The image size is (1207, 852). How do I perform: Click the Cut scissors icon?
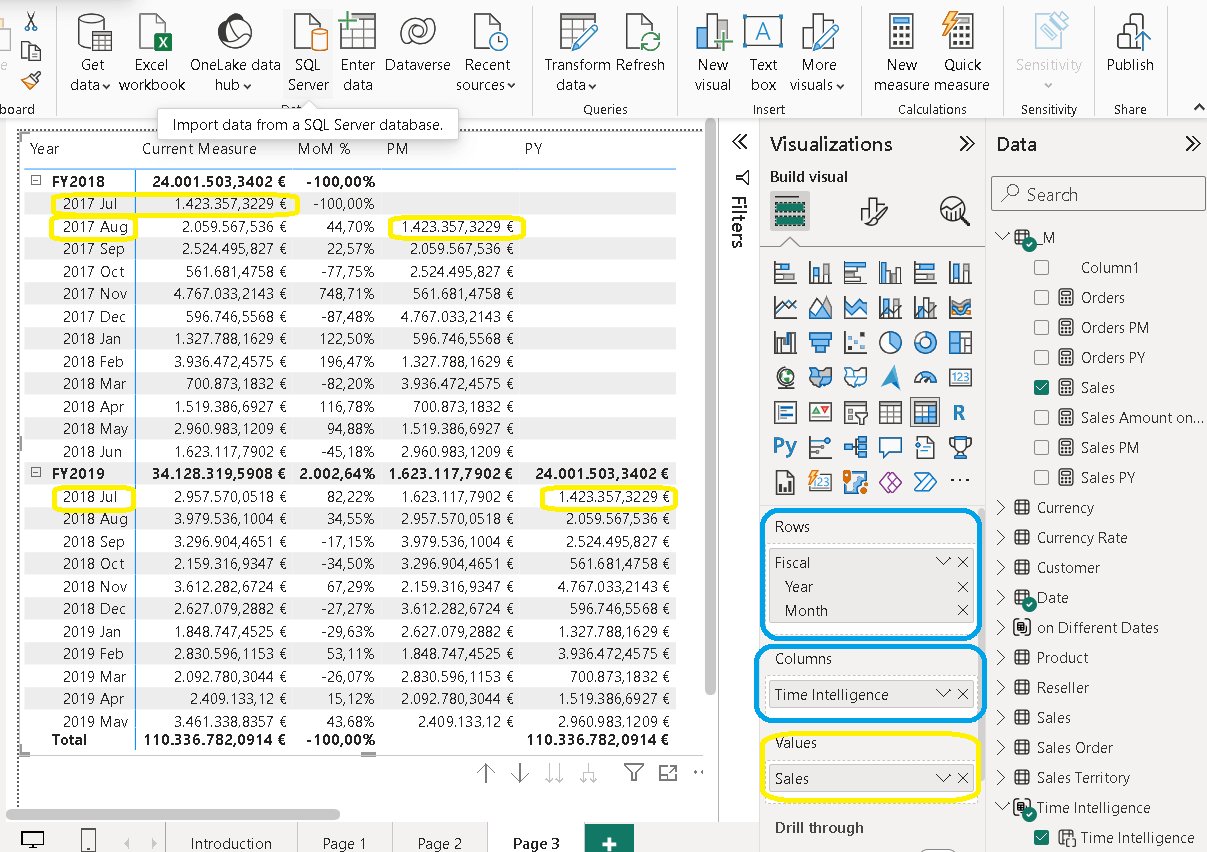point(31,20)
